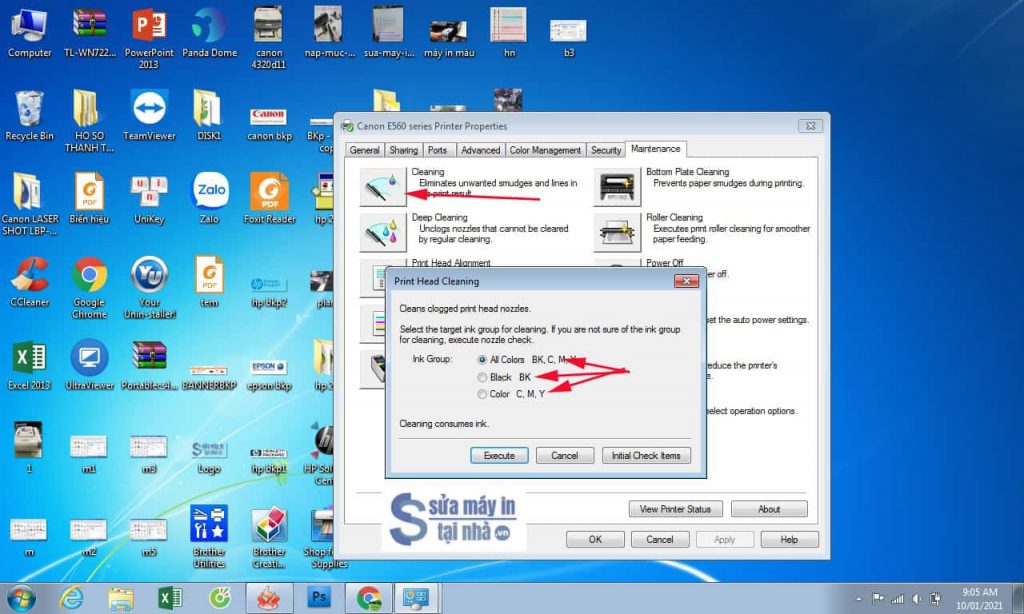Switch to the Security tab
This screenshot has width=1024, height=614.
tap(605, 150)
